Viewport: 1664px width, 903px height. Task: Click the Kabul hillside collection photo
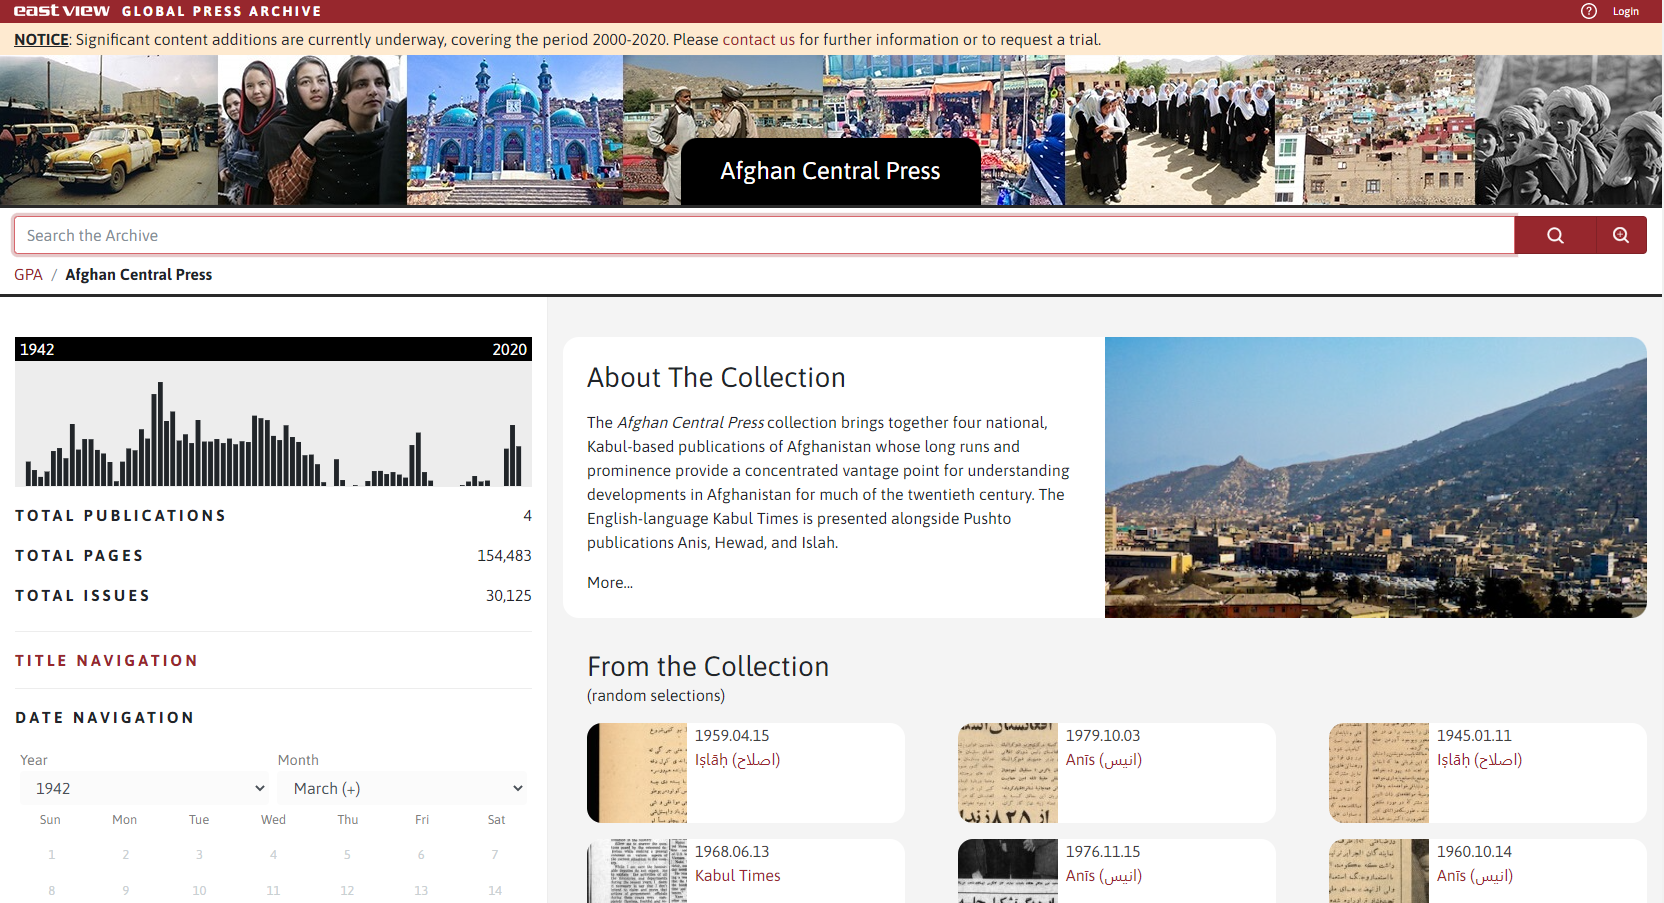tap(1376, 477)
